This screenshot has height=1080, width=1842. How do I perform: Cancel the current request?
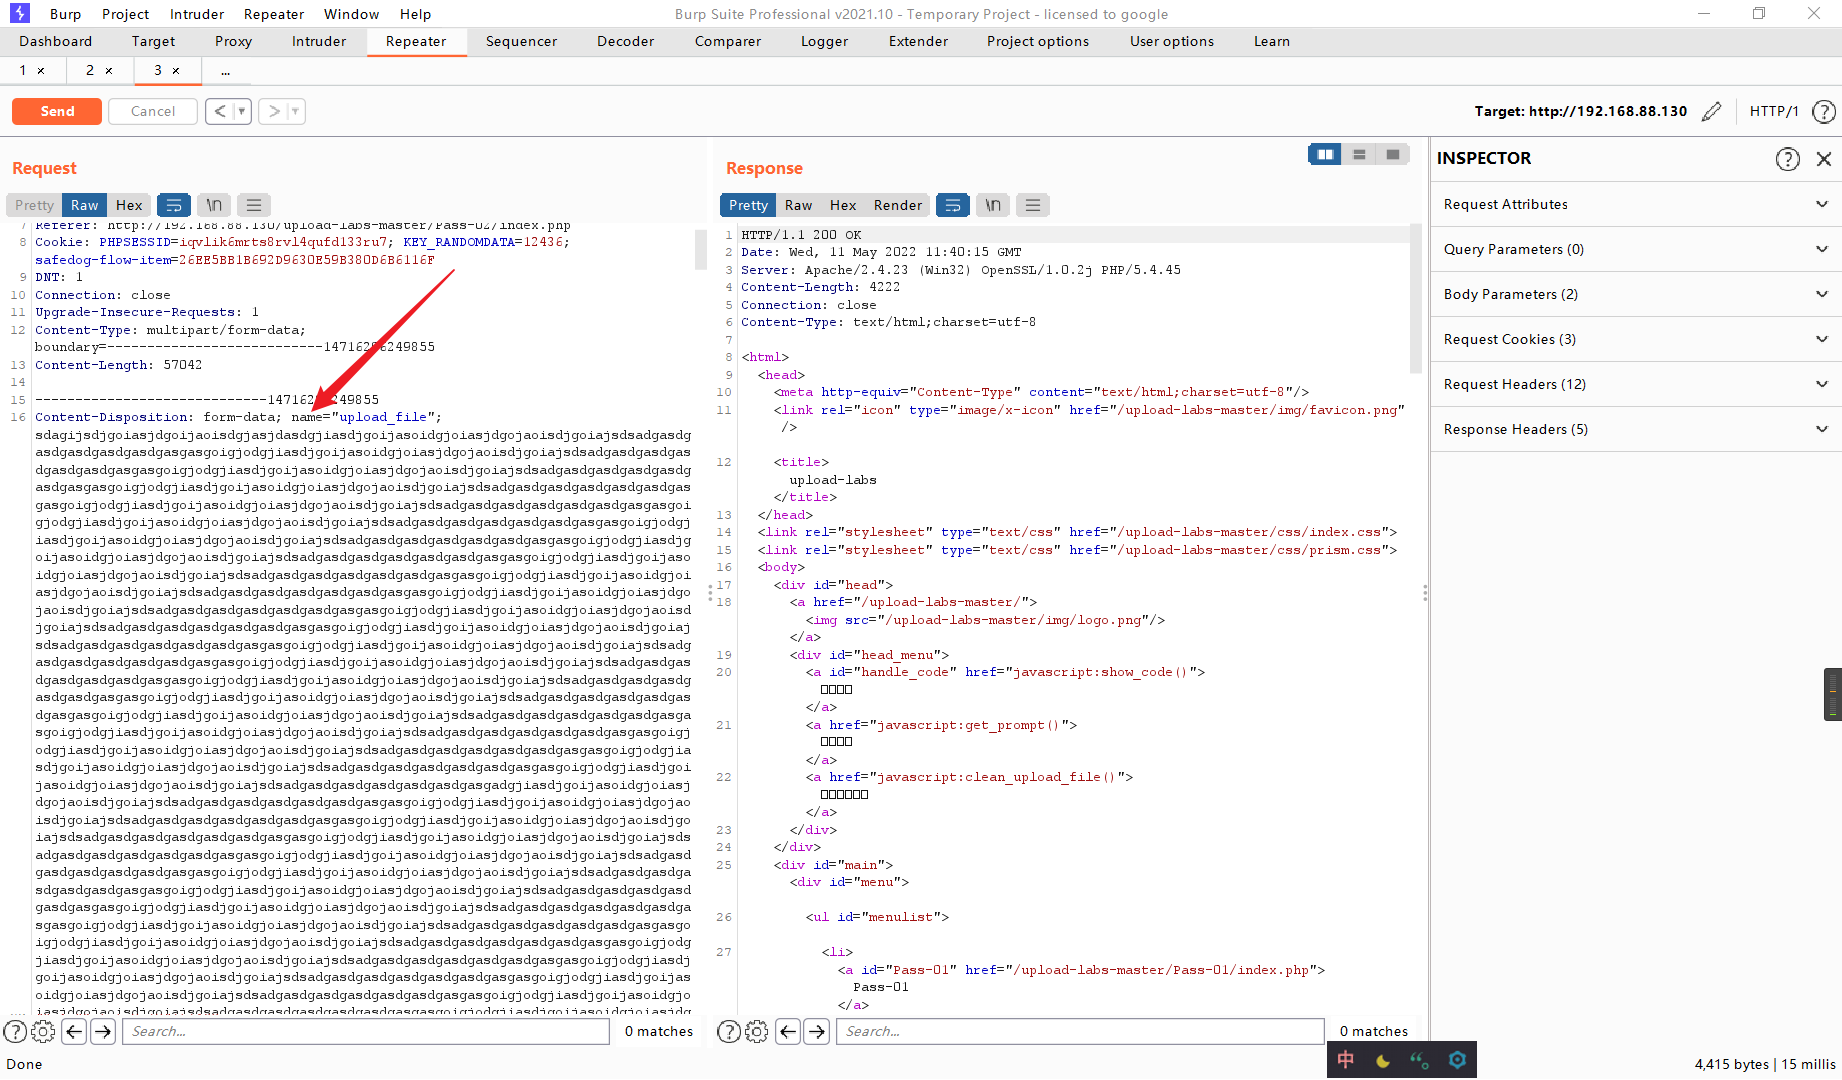pos(153,111)
